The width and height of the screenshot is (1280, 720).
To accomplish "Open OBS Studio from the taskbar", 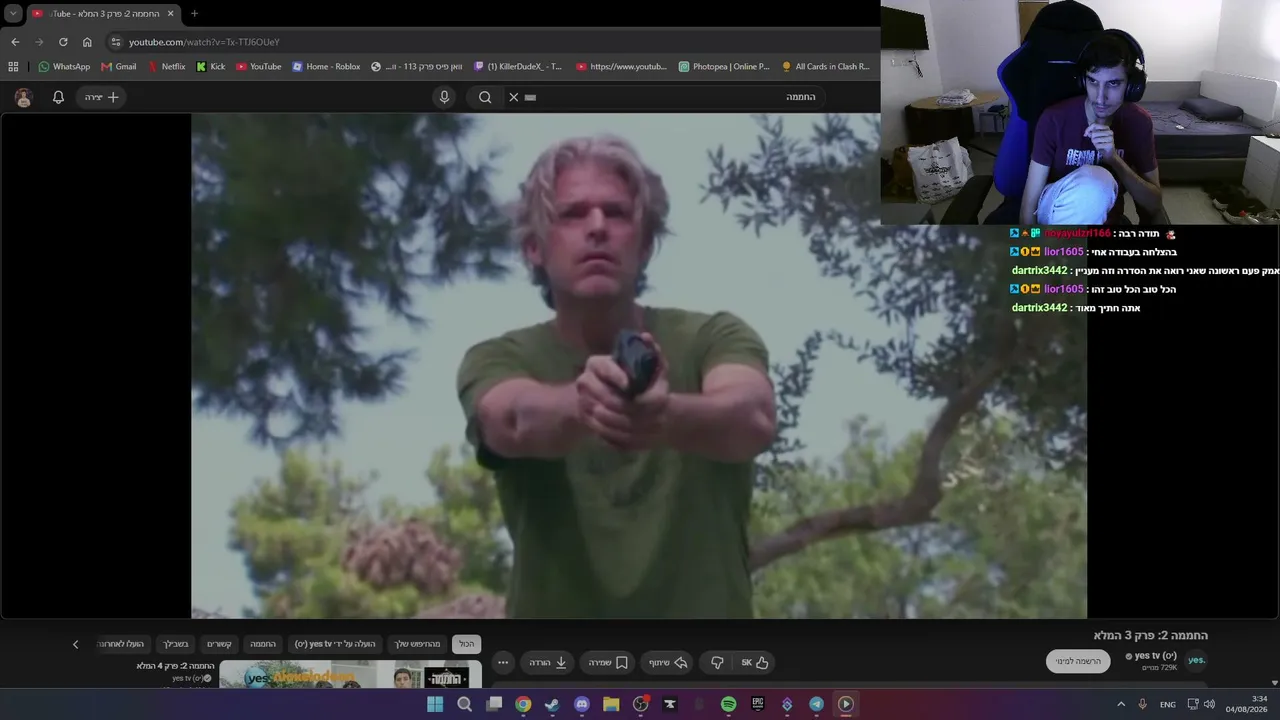I will tap(641, 704).
